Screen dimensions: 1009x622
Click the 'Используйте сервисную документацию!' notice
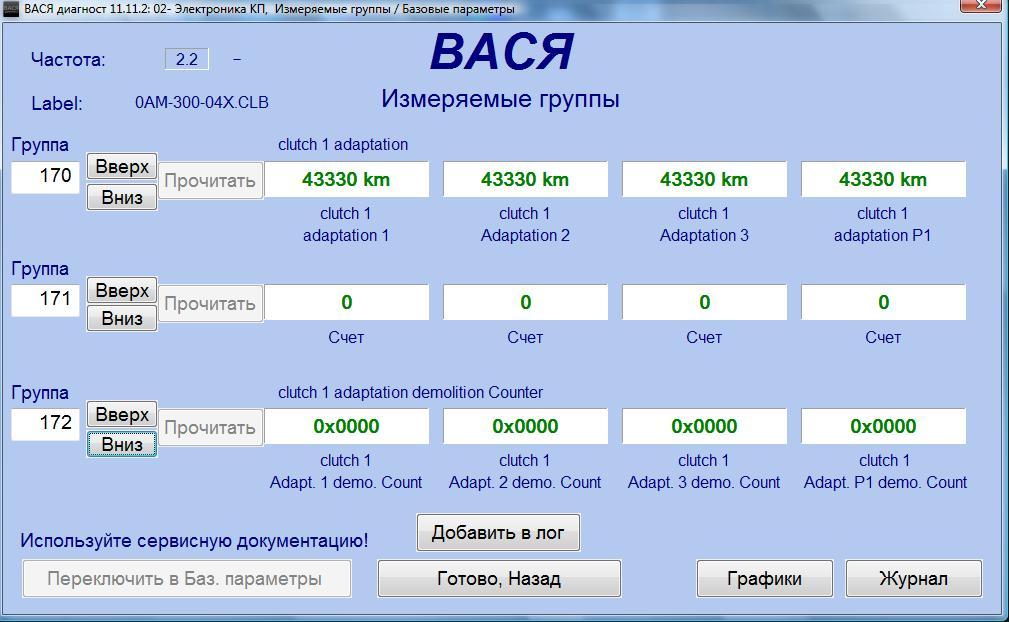pos(194,540)
